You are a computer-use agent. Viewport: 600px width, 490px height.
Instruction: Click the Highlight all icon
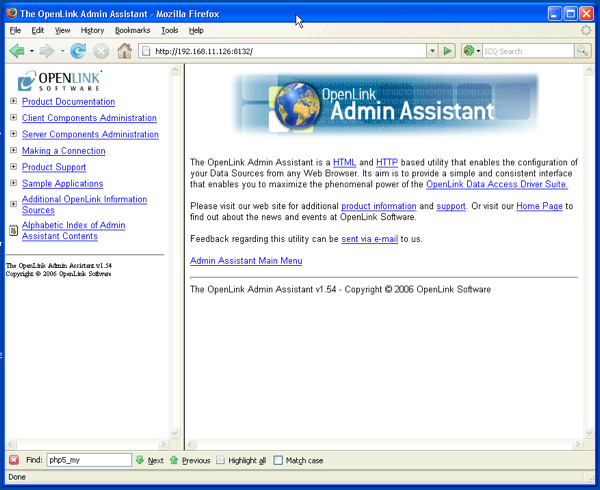220,460
